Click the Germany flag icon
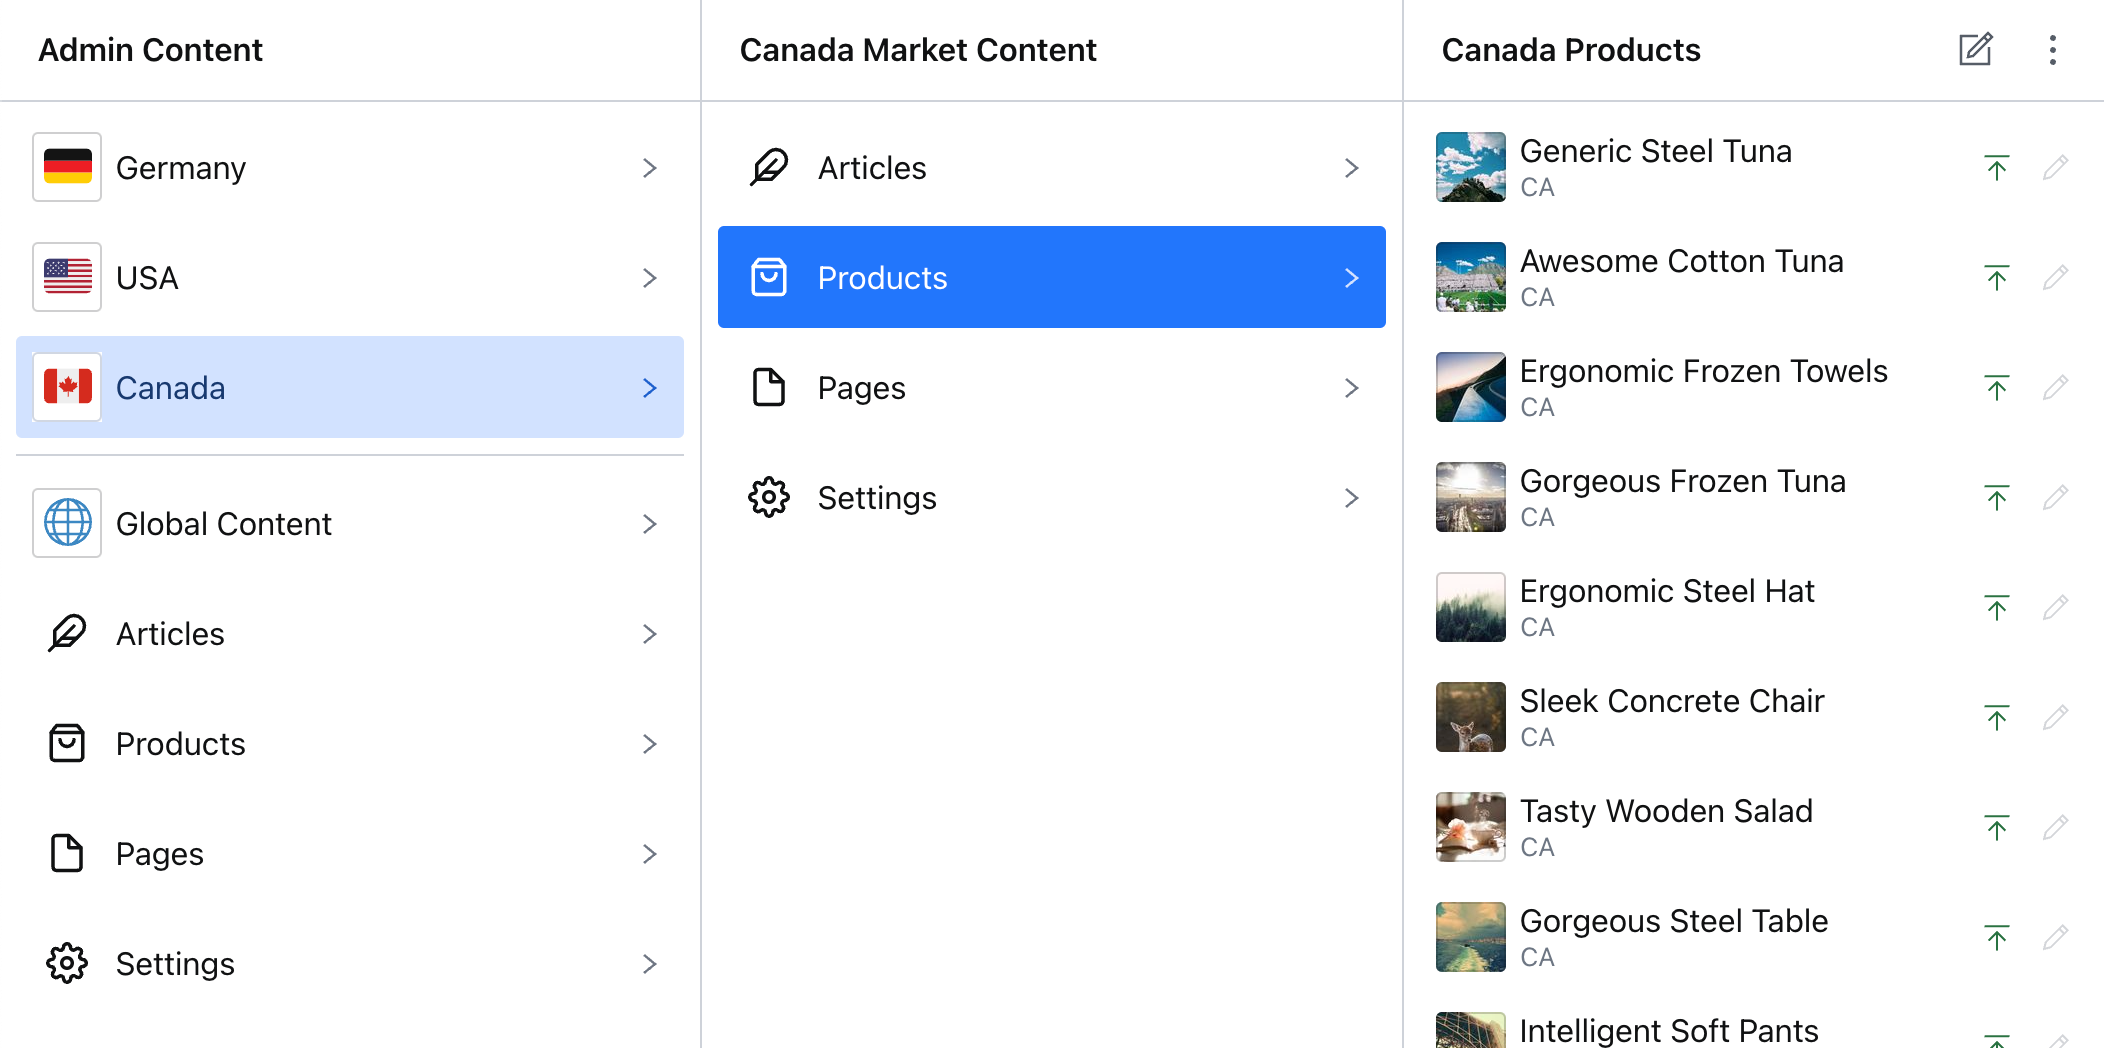2104x1048 pixels. 67,167
